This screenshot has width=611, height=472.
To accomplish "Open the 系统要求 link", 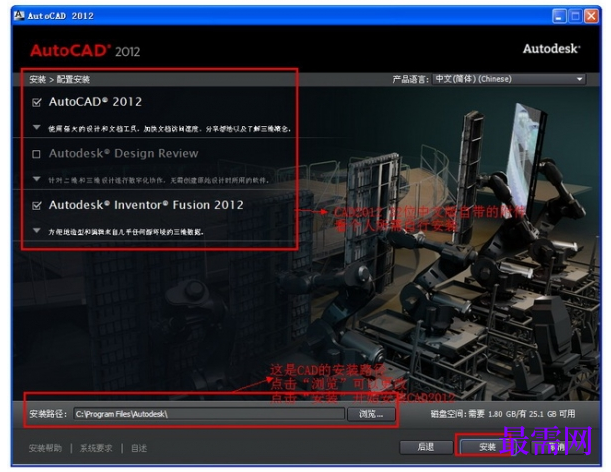I will tap(96, 448).
